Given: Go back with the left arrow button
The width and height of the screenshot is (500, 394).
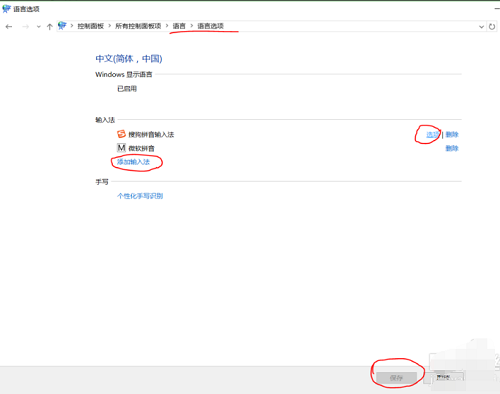Looking at the screenshot, I should point(9,27).
